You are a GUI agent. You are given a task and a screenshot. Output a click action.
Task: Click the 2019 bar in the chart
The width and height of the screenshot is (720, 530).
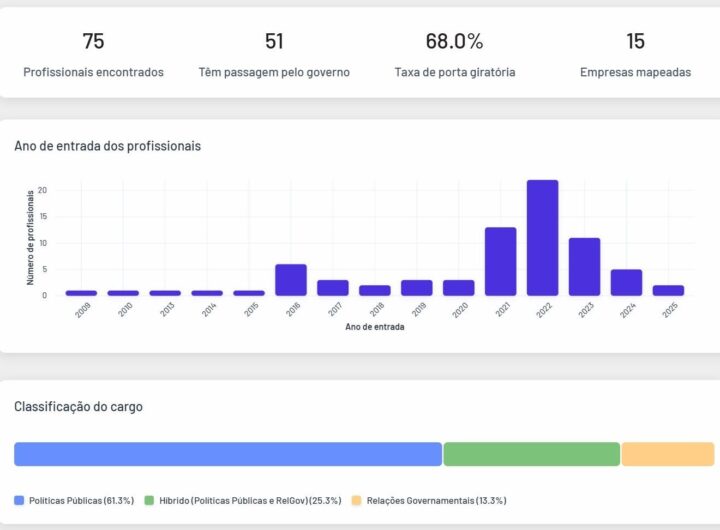[417, 288]
